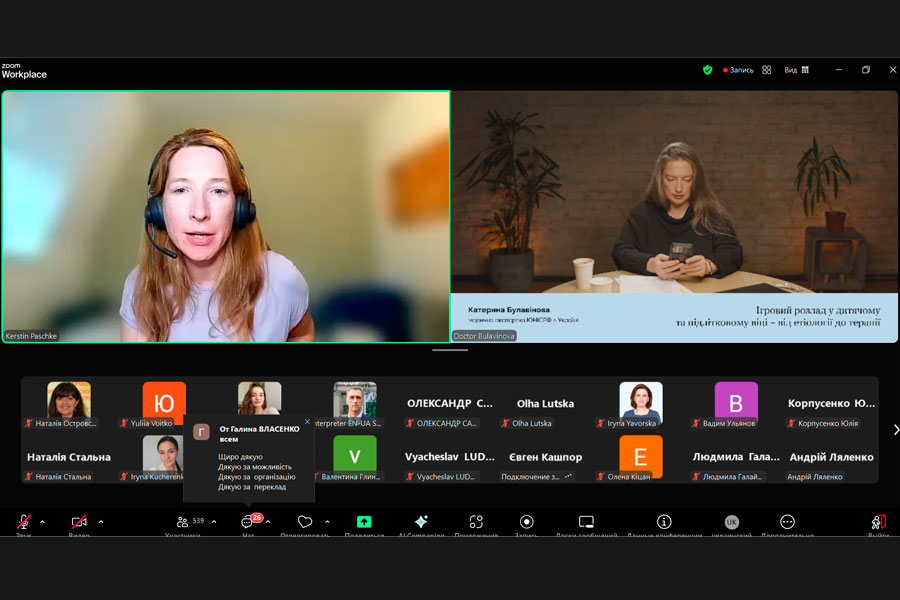Click the red Запись recording indicator

738,70
